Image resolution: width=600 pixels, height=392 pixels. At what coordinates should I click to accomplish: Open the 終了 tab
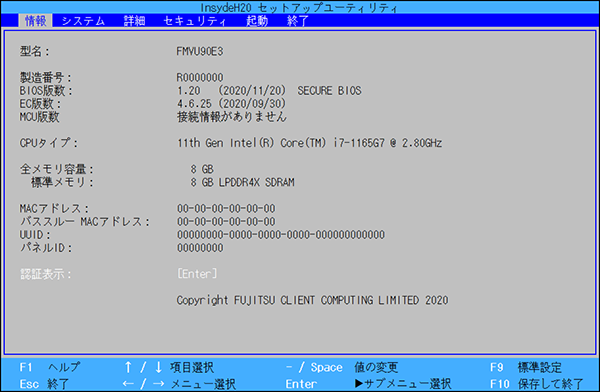pyautogui.click(x=298, y=21)
